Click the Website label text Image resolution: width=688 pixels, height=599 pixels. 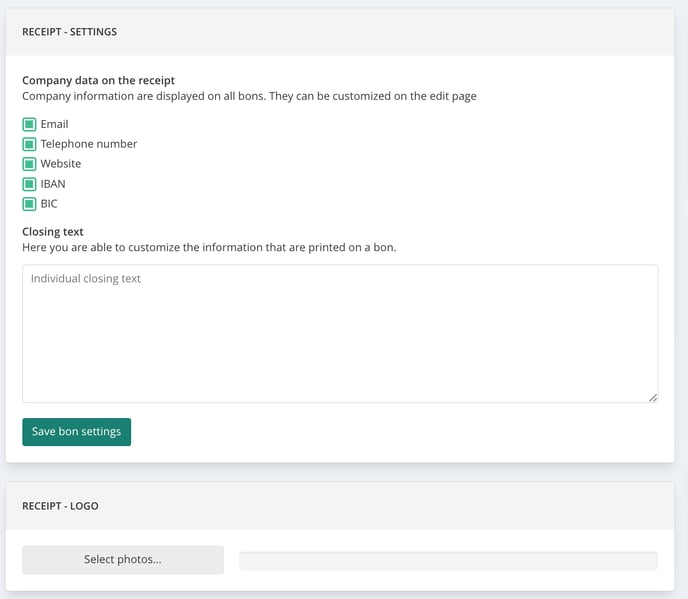point(61,164)
